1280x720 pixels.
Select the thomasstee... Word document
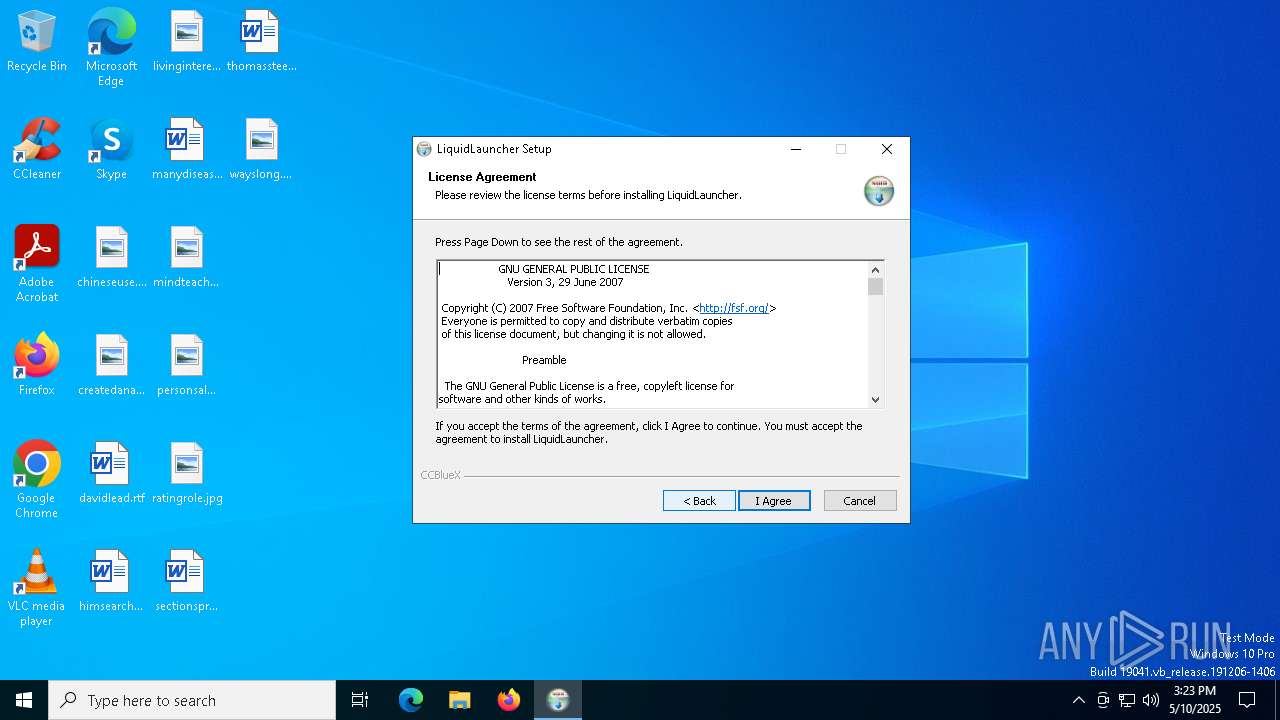[261, 41]
